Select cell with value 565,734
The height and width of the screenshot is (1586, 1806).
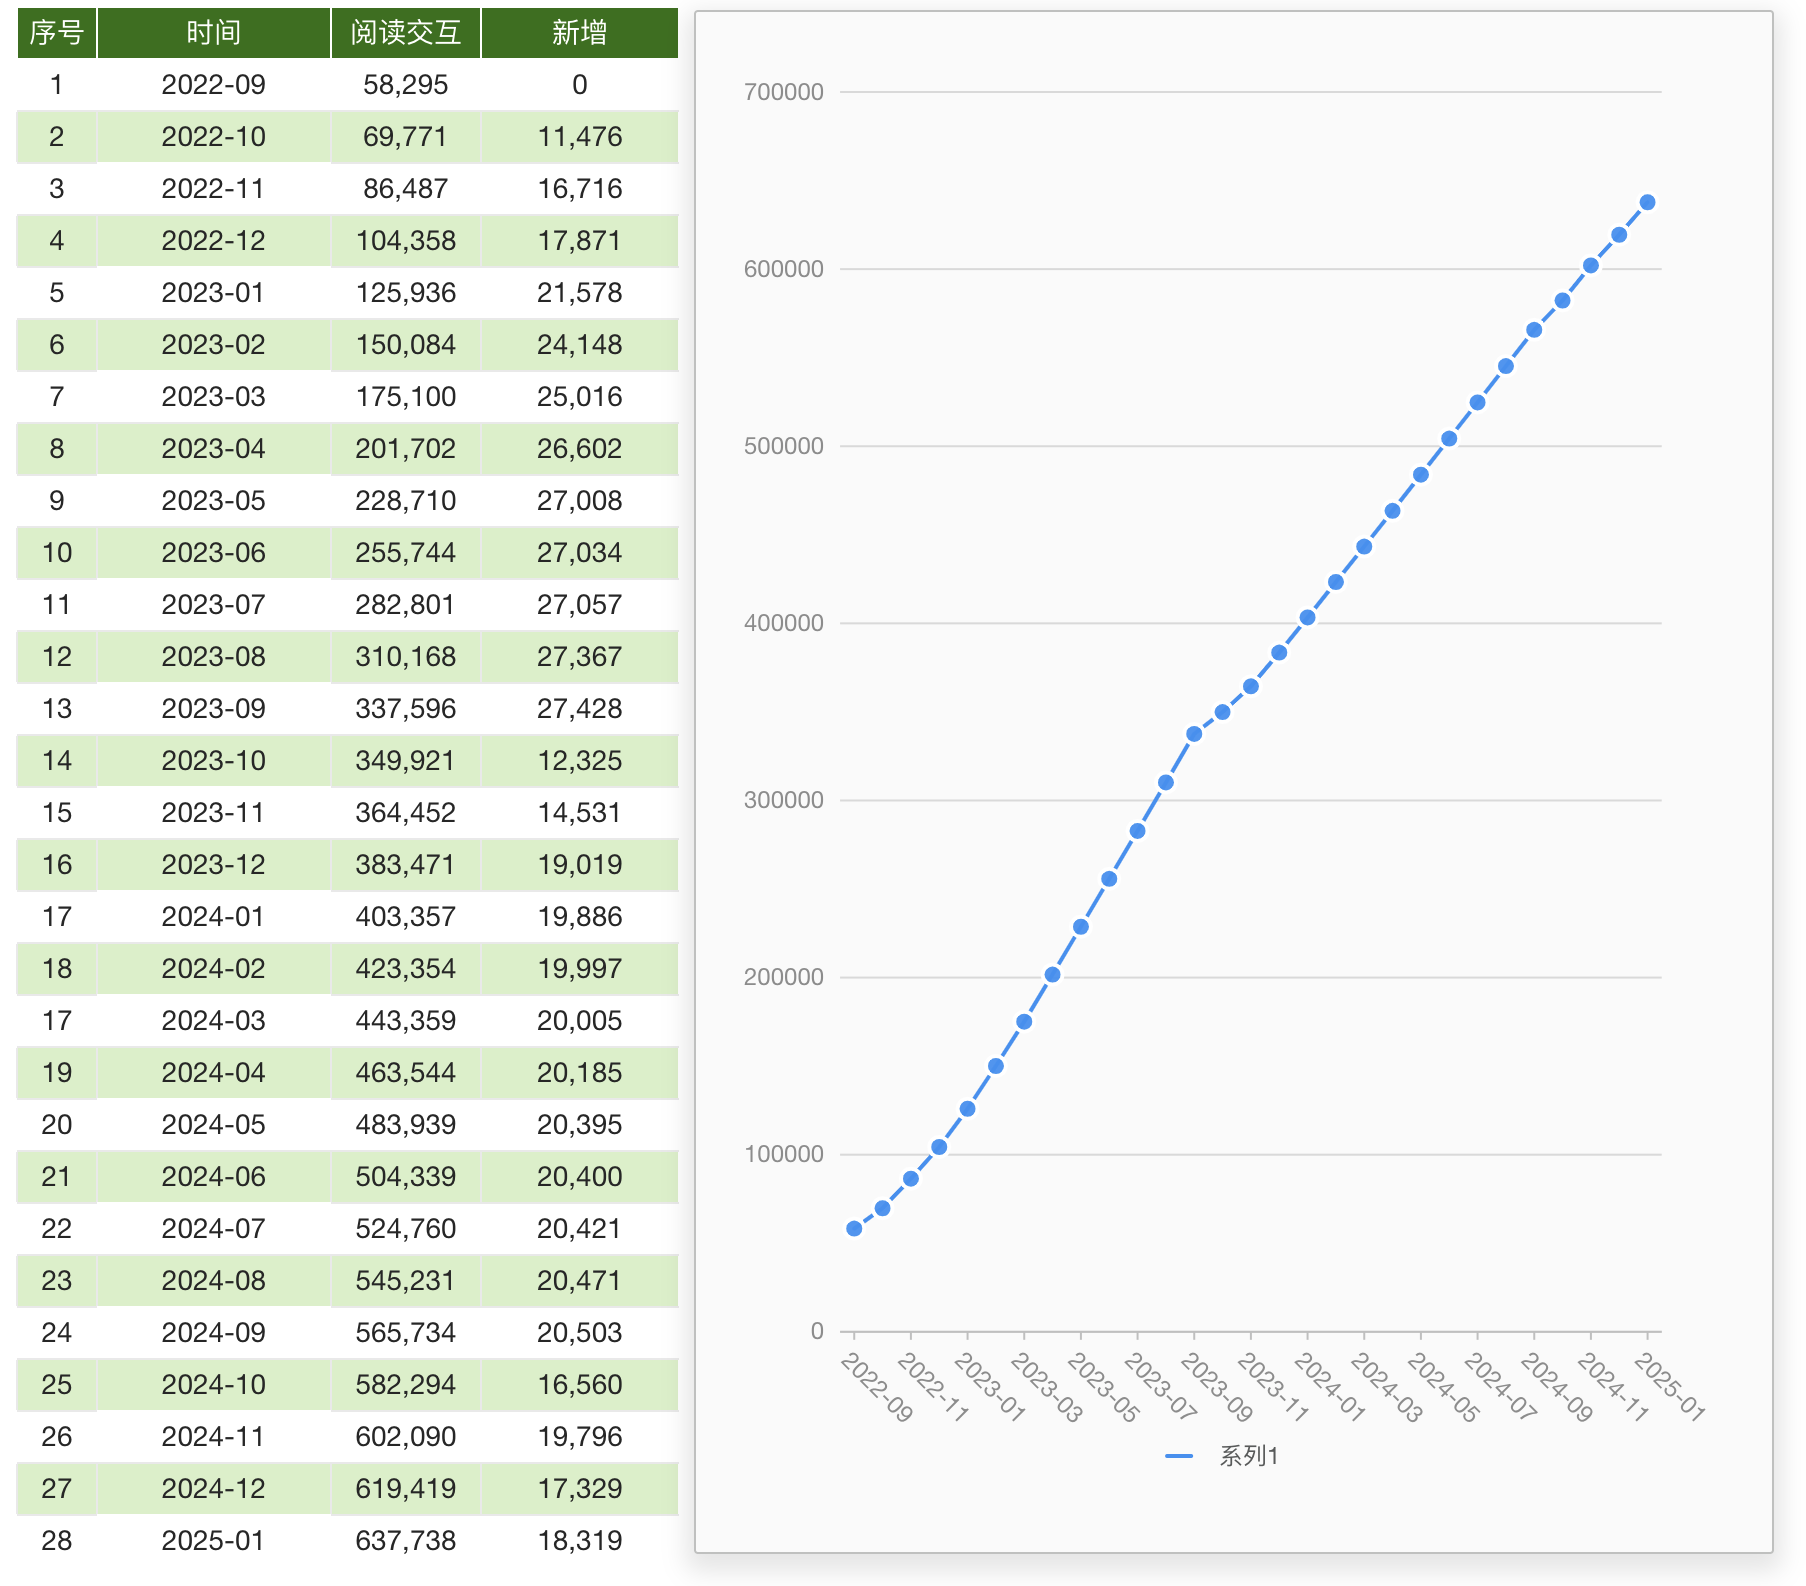pyautogui.click(x=406, y=1333)
